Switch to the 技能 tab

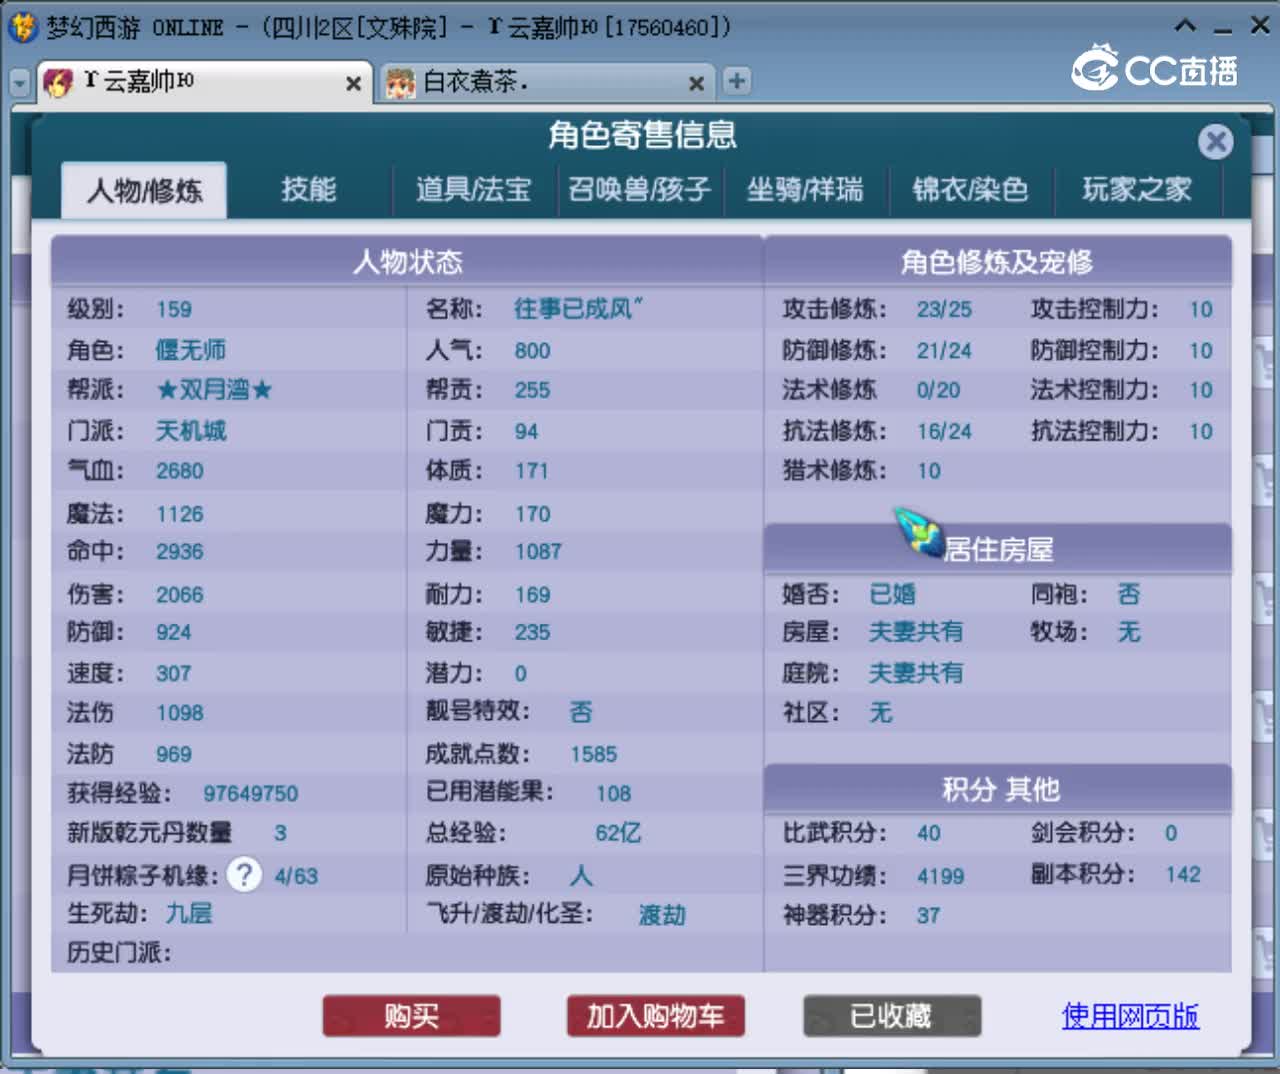[x=308, y=189]
